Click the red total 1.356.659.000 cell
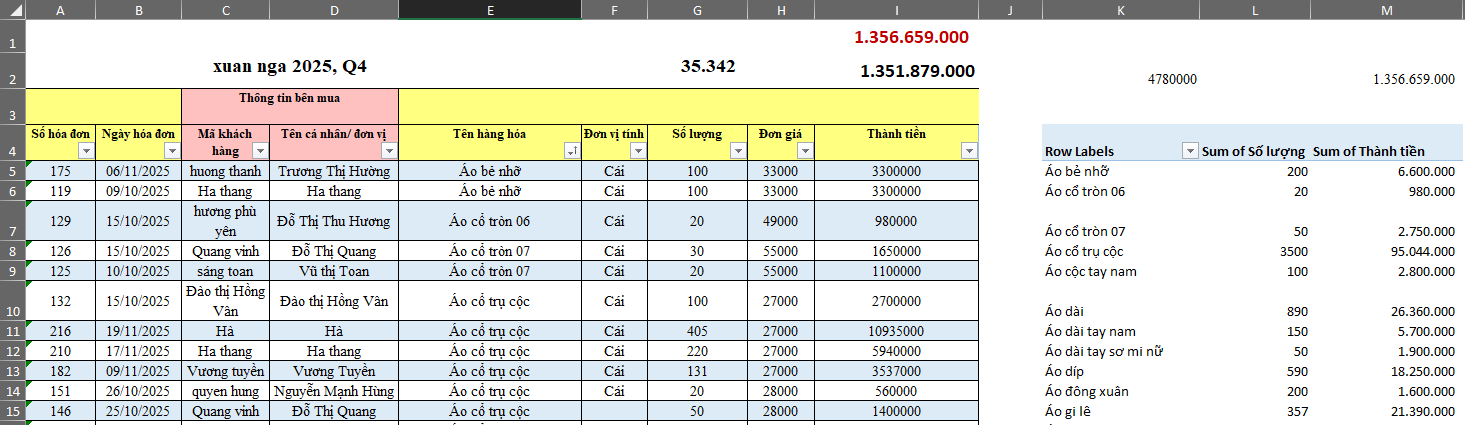Viewport: 1465px width, 425px height. (x=910, y=37)
